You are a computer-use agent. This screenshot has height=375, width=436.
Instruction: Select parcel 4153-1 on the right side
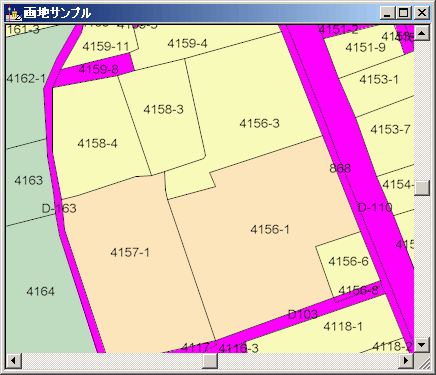point(379,80)
